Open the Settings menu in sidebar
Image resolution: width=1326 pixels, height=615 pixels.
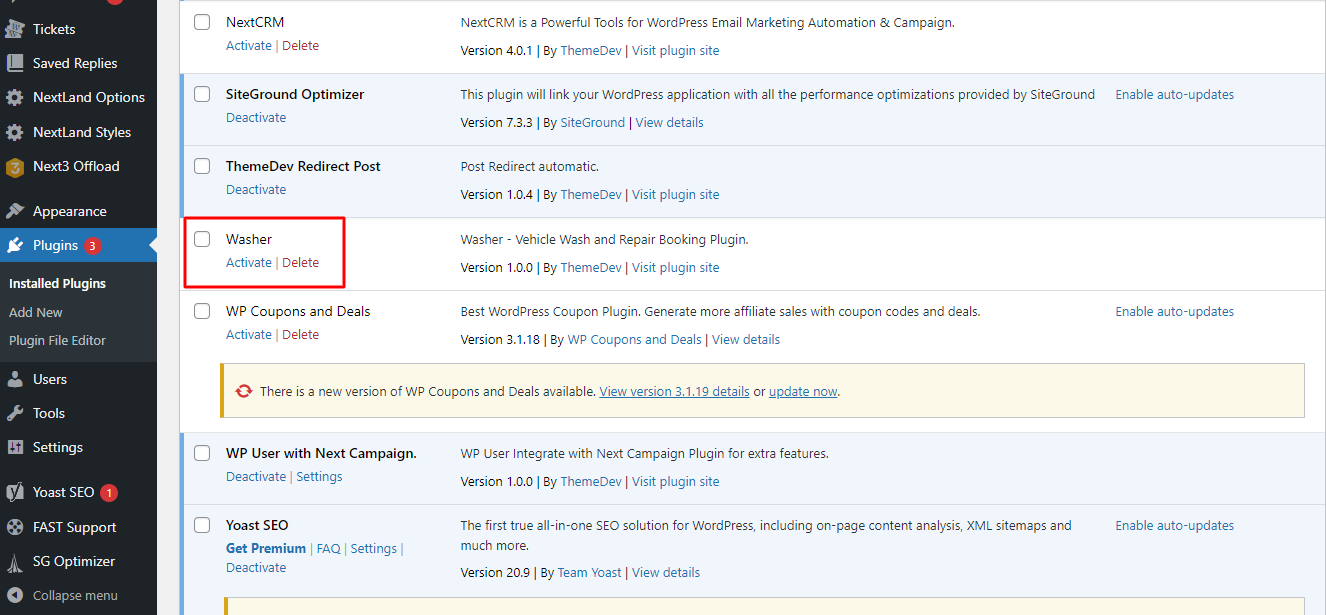(57, 448)
